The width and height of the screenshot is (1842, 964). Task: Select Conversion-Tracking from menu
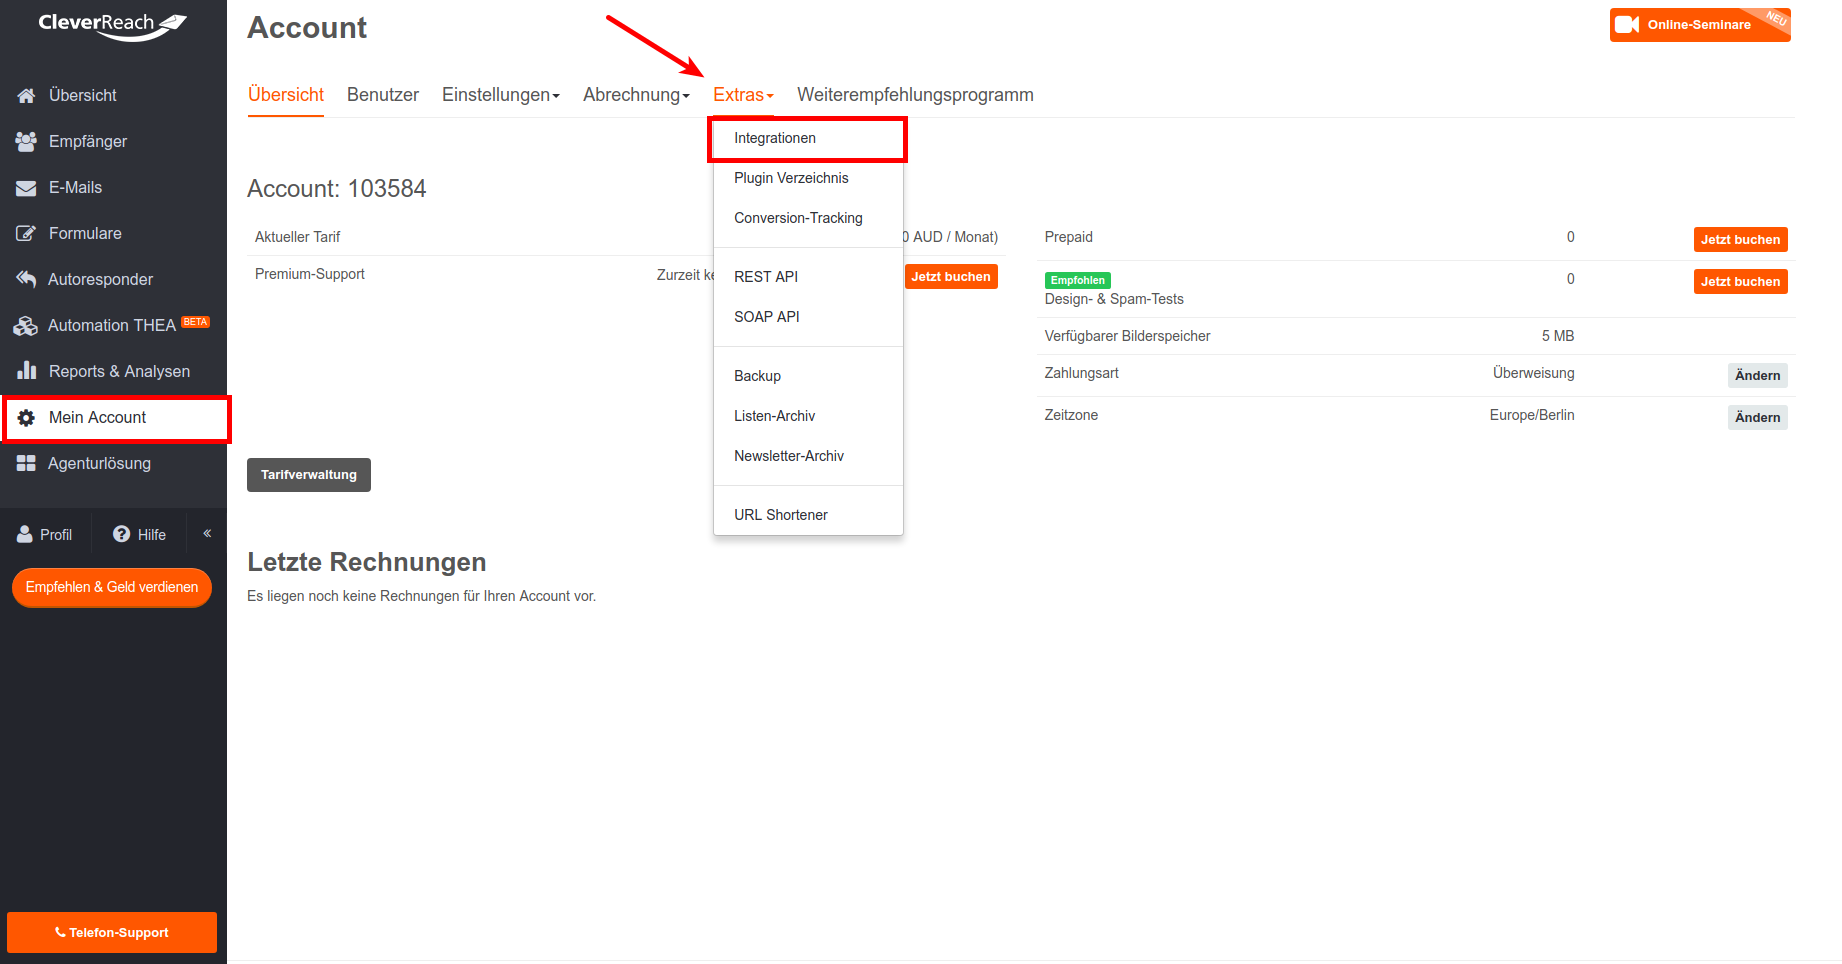click(x=808, y=218)
